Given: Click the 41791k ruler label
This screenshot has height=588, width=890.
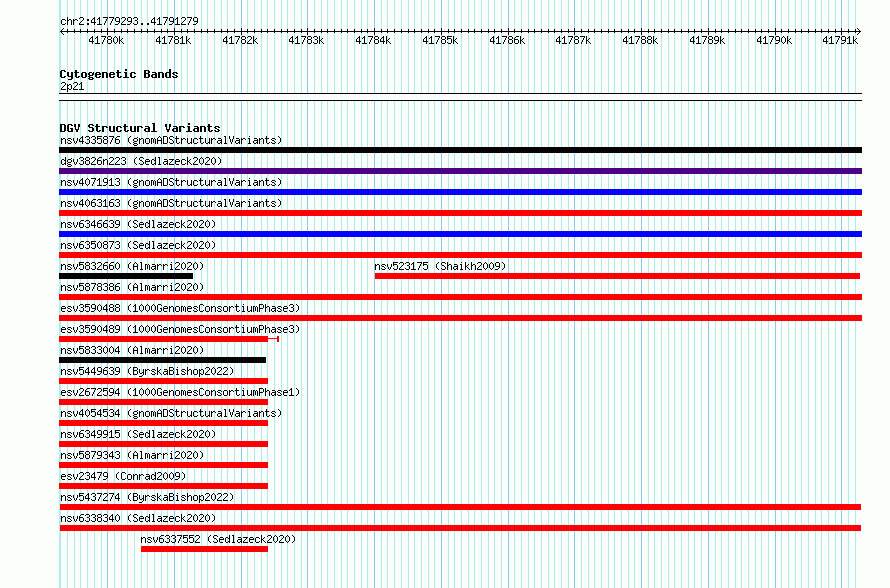Looking at the screenshot, I should click(840, 40).
